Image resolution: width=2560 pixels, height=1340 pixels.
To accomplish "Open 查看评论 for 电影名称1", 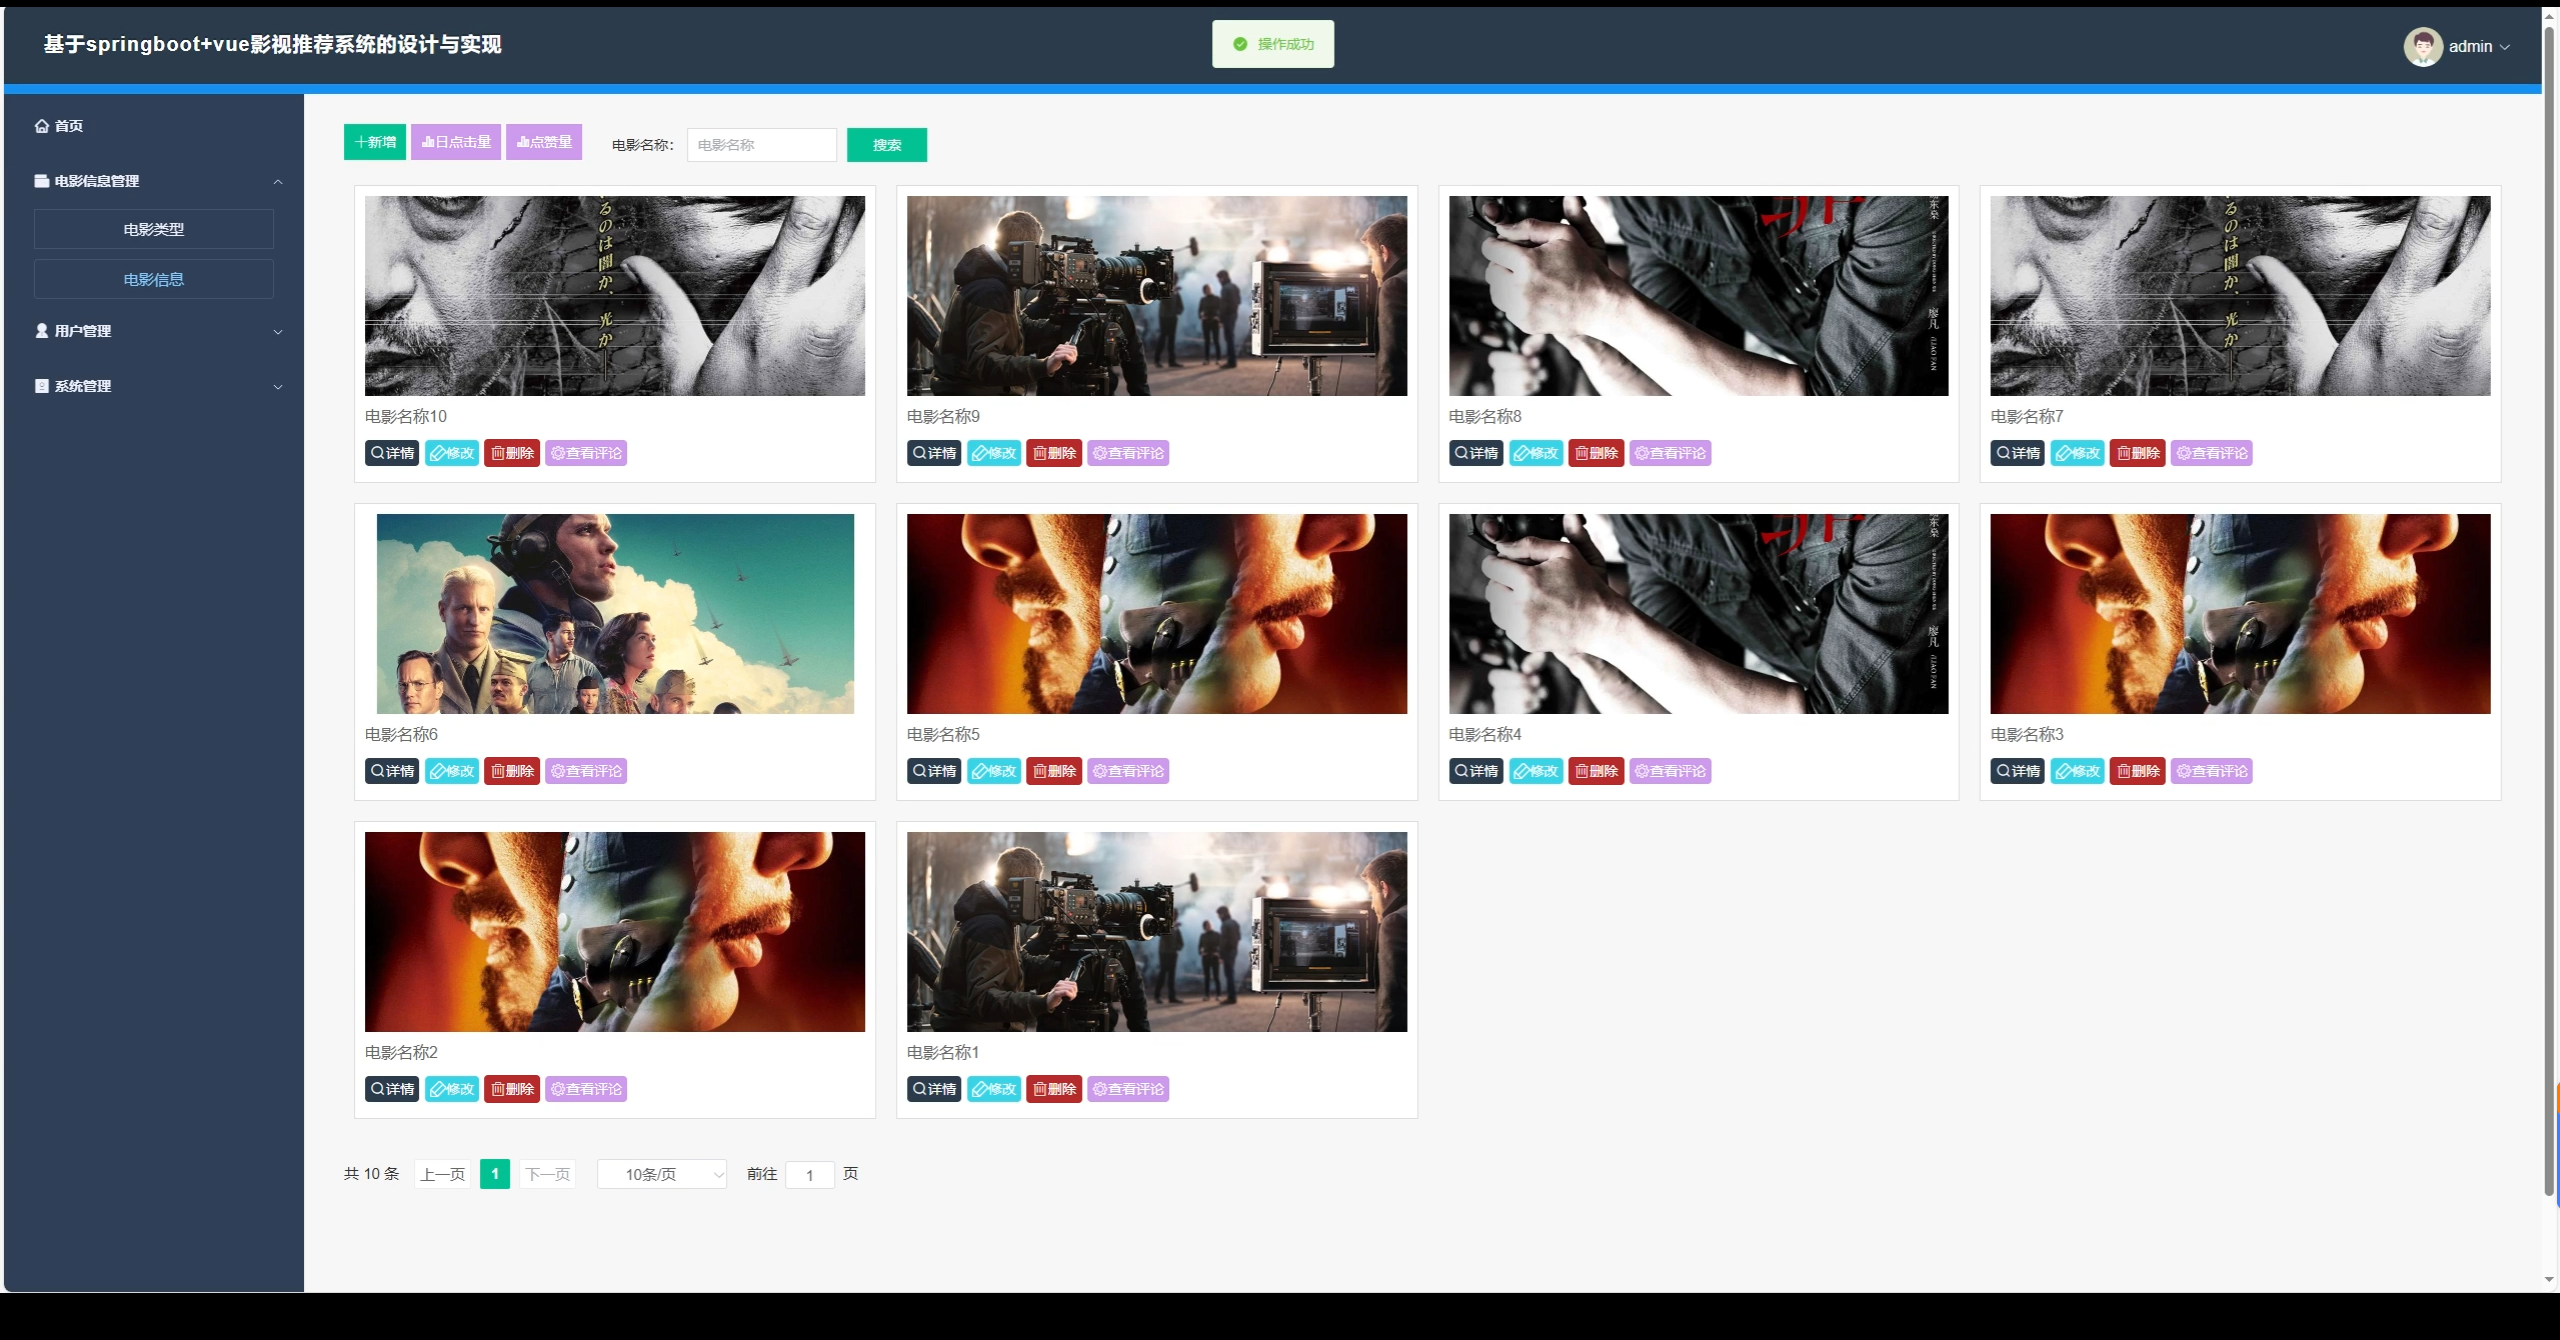I will click(1128, 1089).
